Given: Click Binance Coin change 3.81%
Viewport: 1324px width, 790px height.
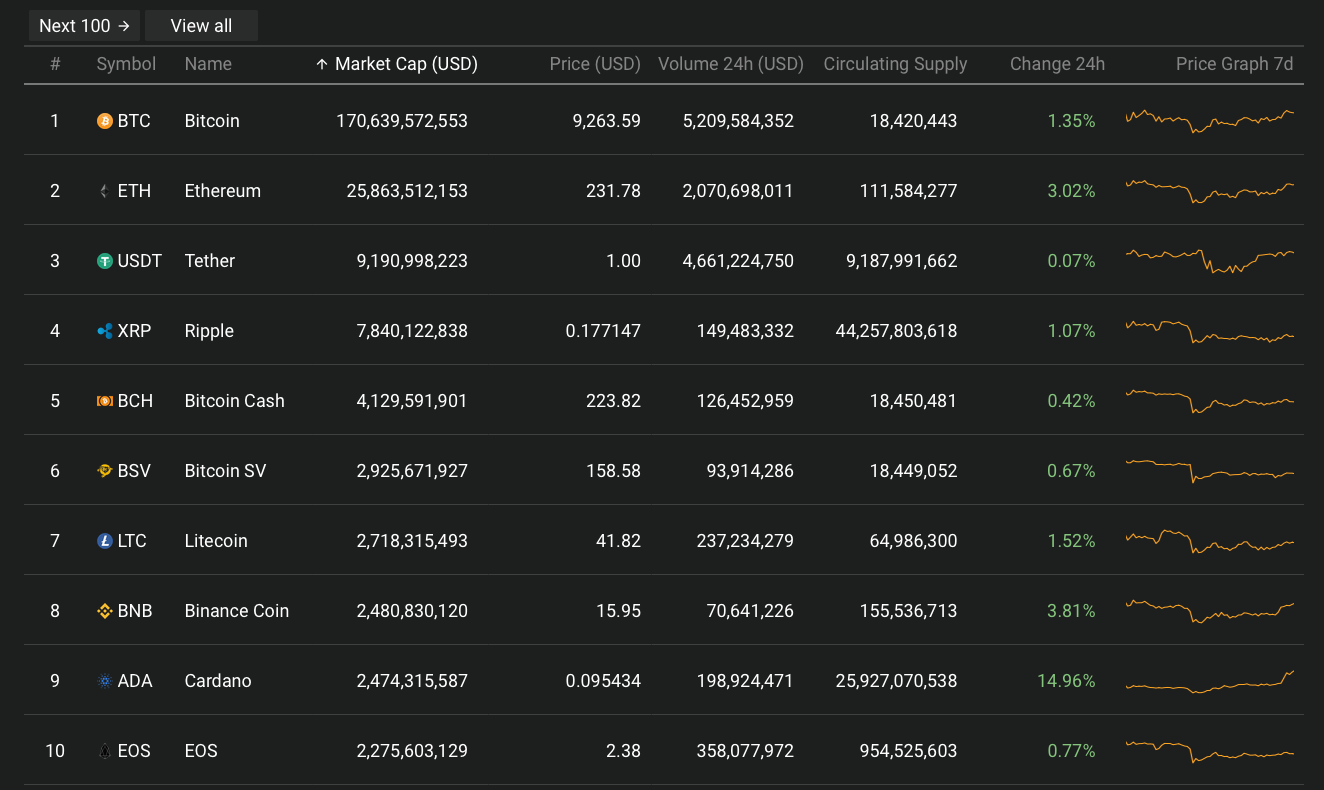Looking at the screenshot, I should tap(1071, 611).
